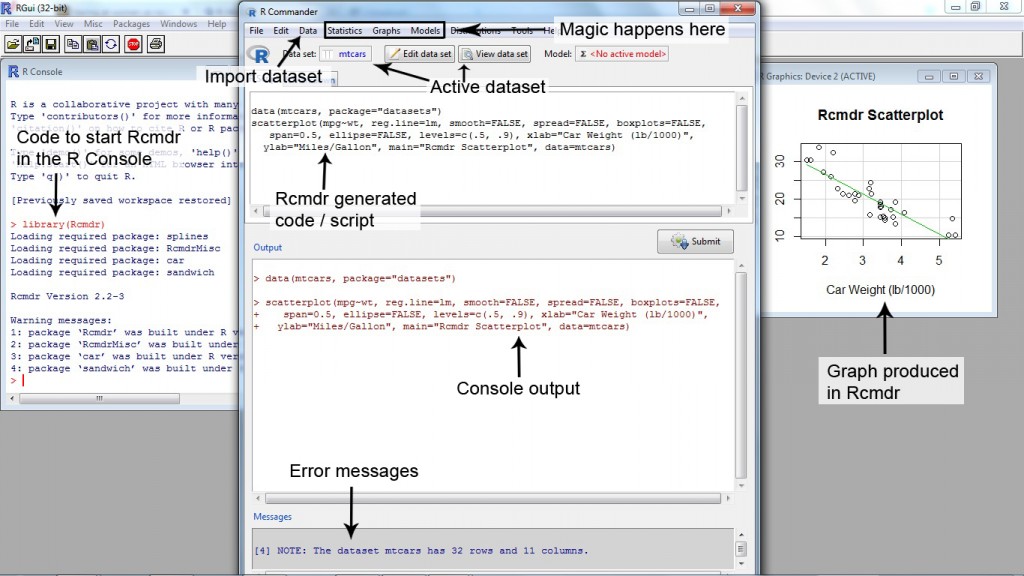This screenshot has width=1024, height=576.
Task: Close the R Graphics Device window
Action: (979, 76)
